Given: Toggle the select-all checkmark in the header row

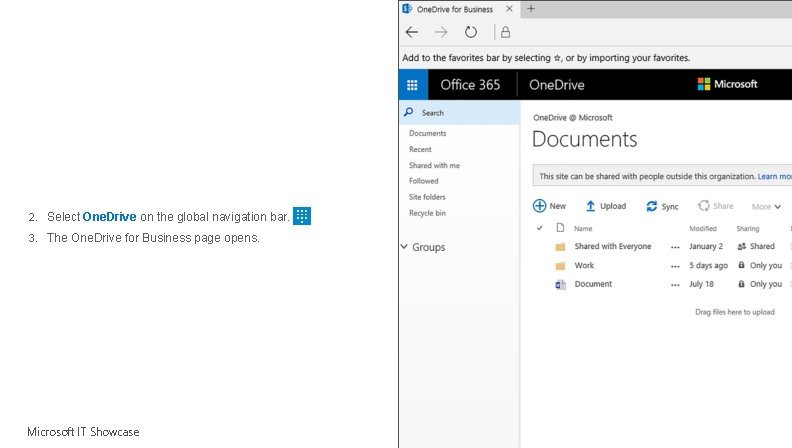Looking at the screenshot, I should pos(539,228).
